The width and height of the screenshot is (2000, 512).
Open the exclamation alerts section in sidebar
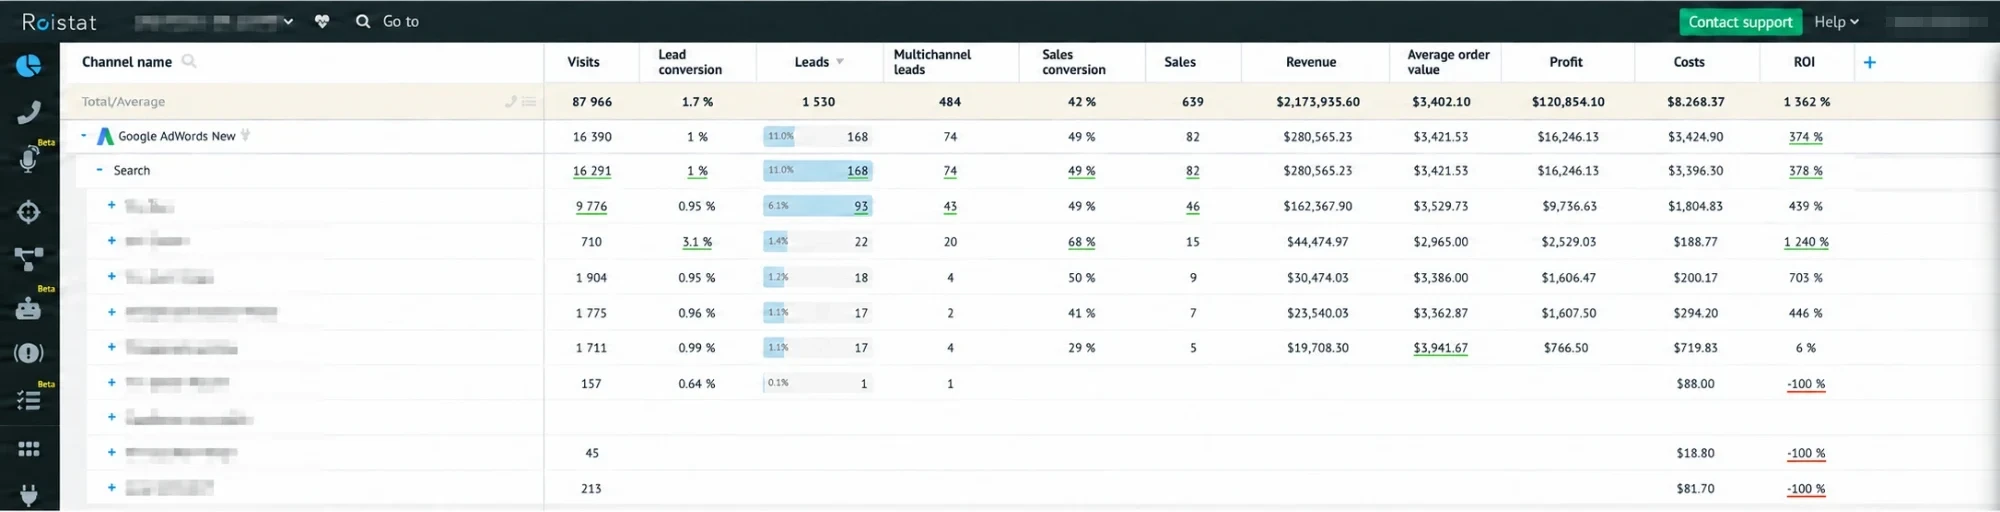(29, 353)
